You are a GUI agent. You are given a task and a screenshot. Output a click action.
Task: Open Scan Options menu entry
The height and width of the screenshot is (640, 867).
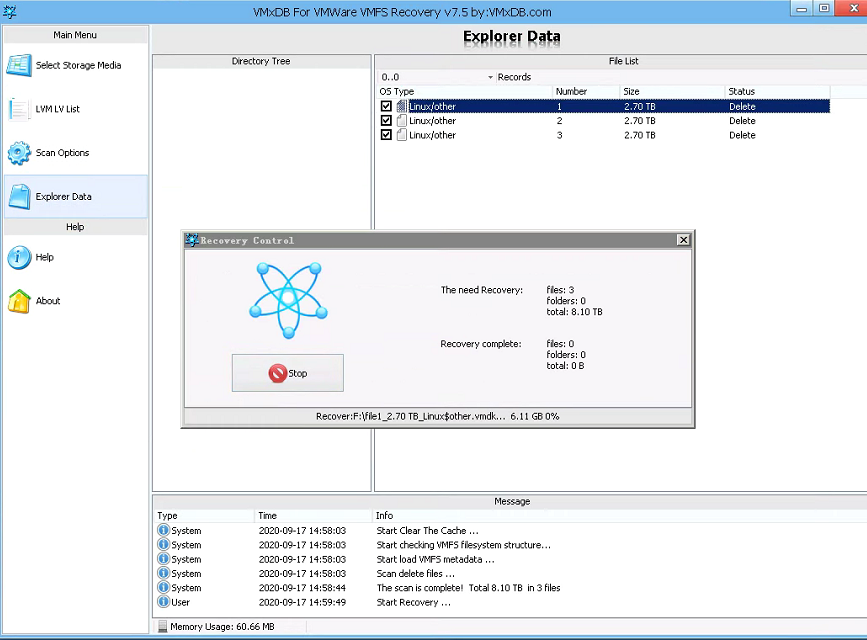76,153
